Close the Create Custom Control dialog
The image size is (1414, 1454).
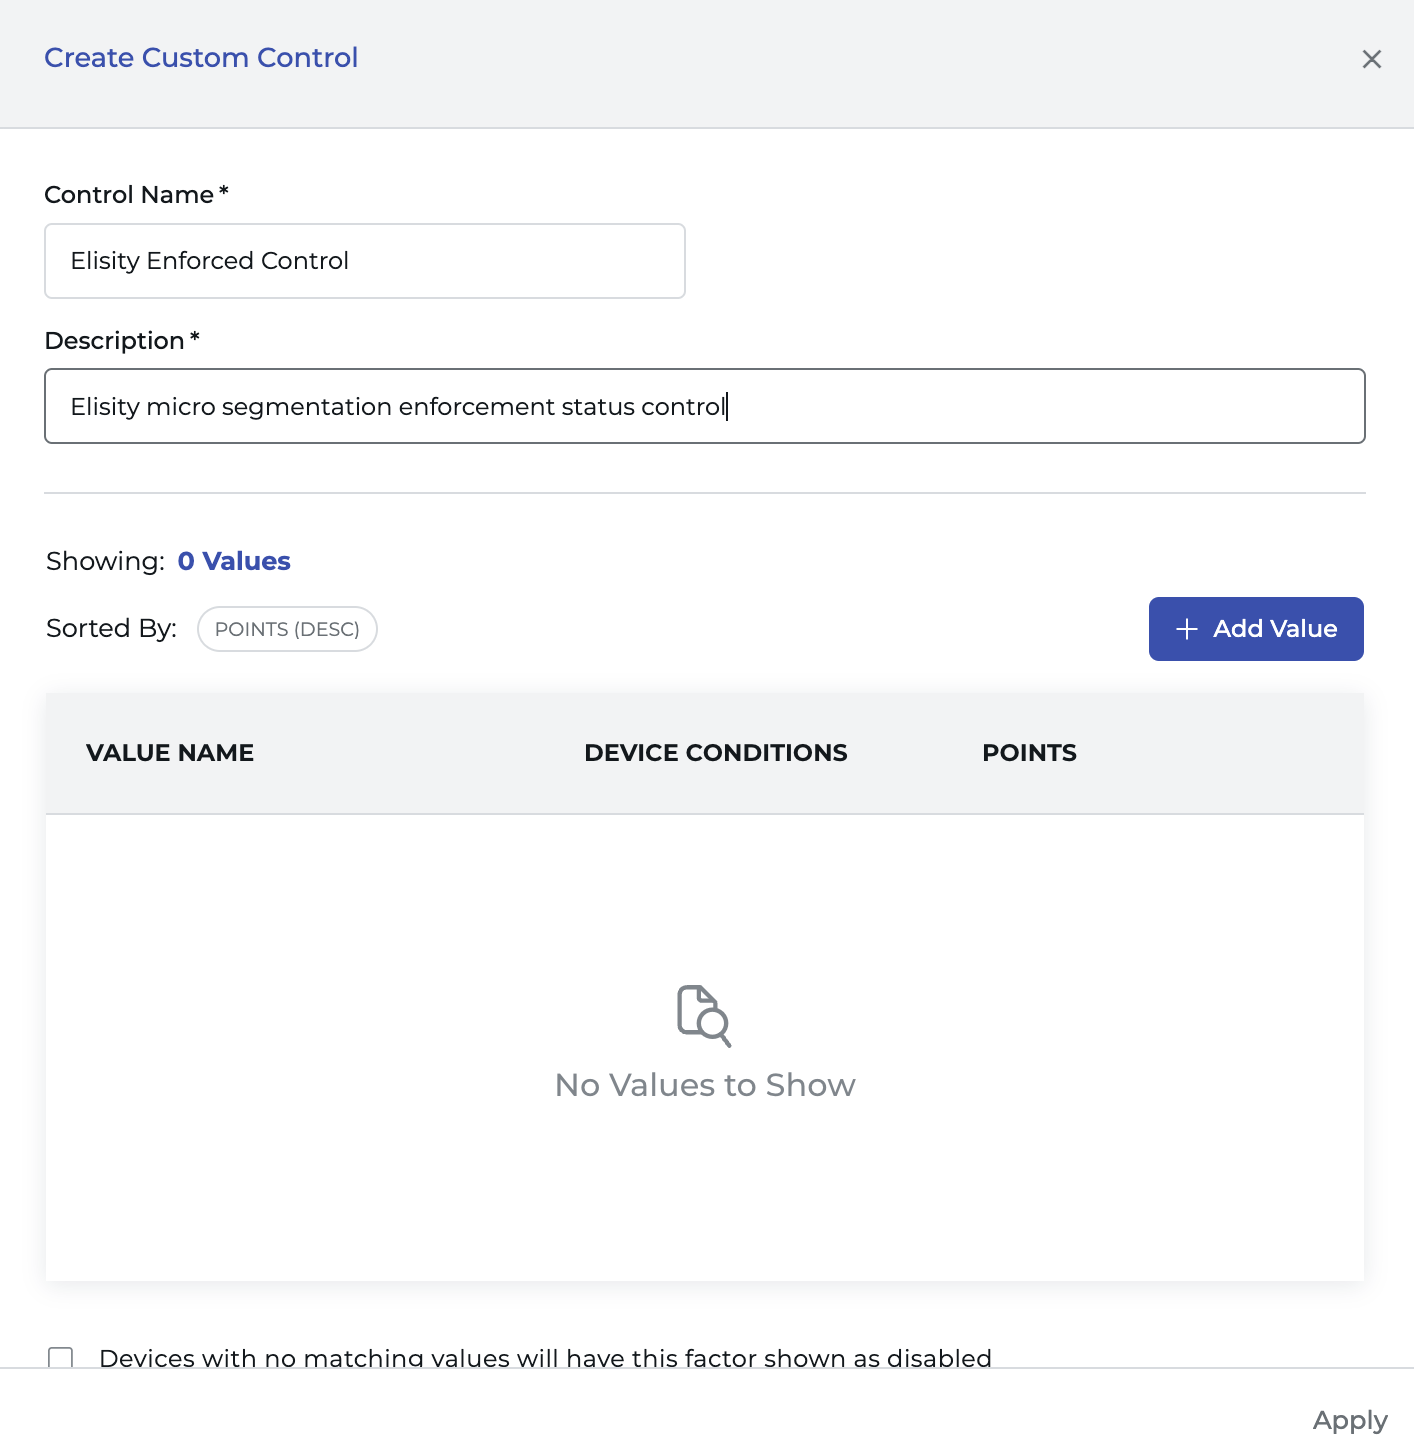[x=1371, y=59]
